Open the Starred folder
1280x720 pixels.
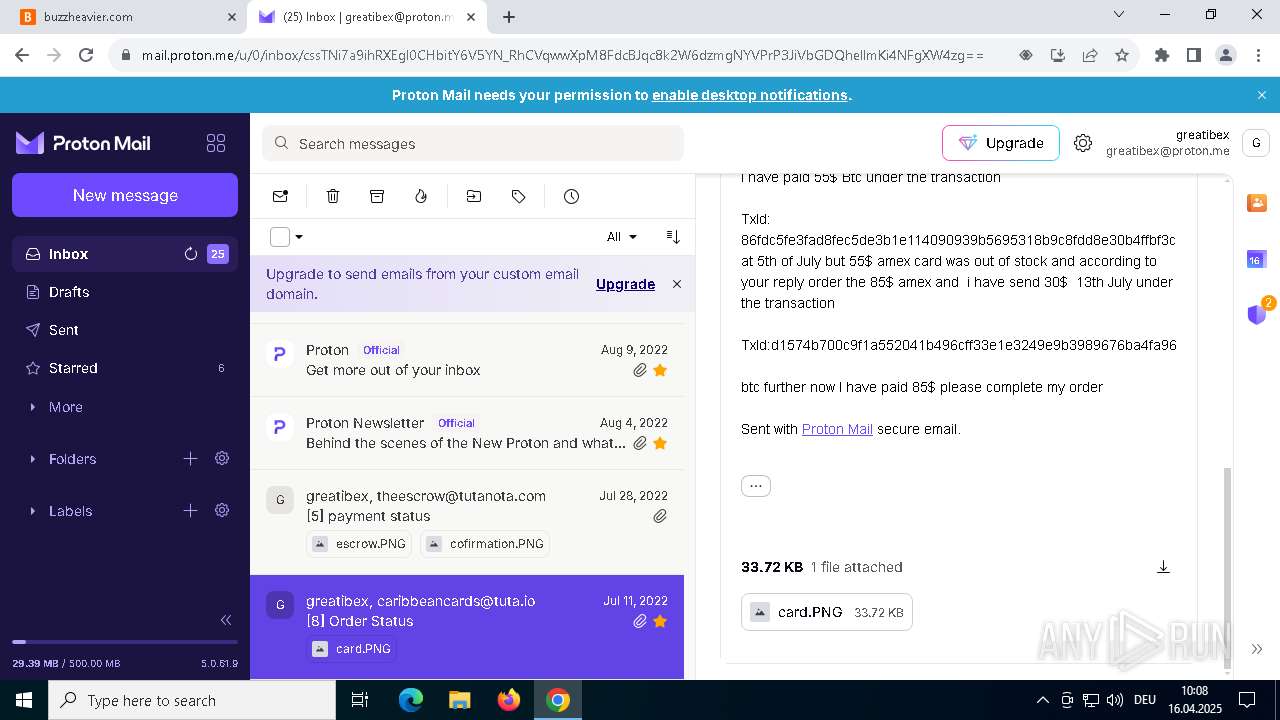[125, 368]
